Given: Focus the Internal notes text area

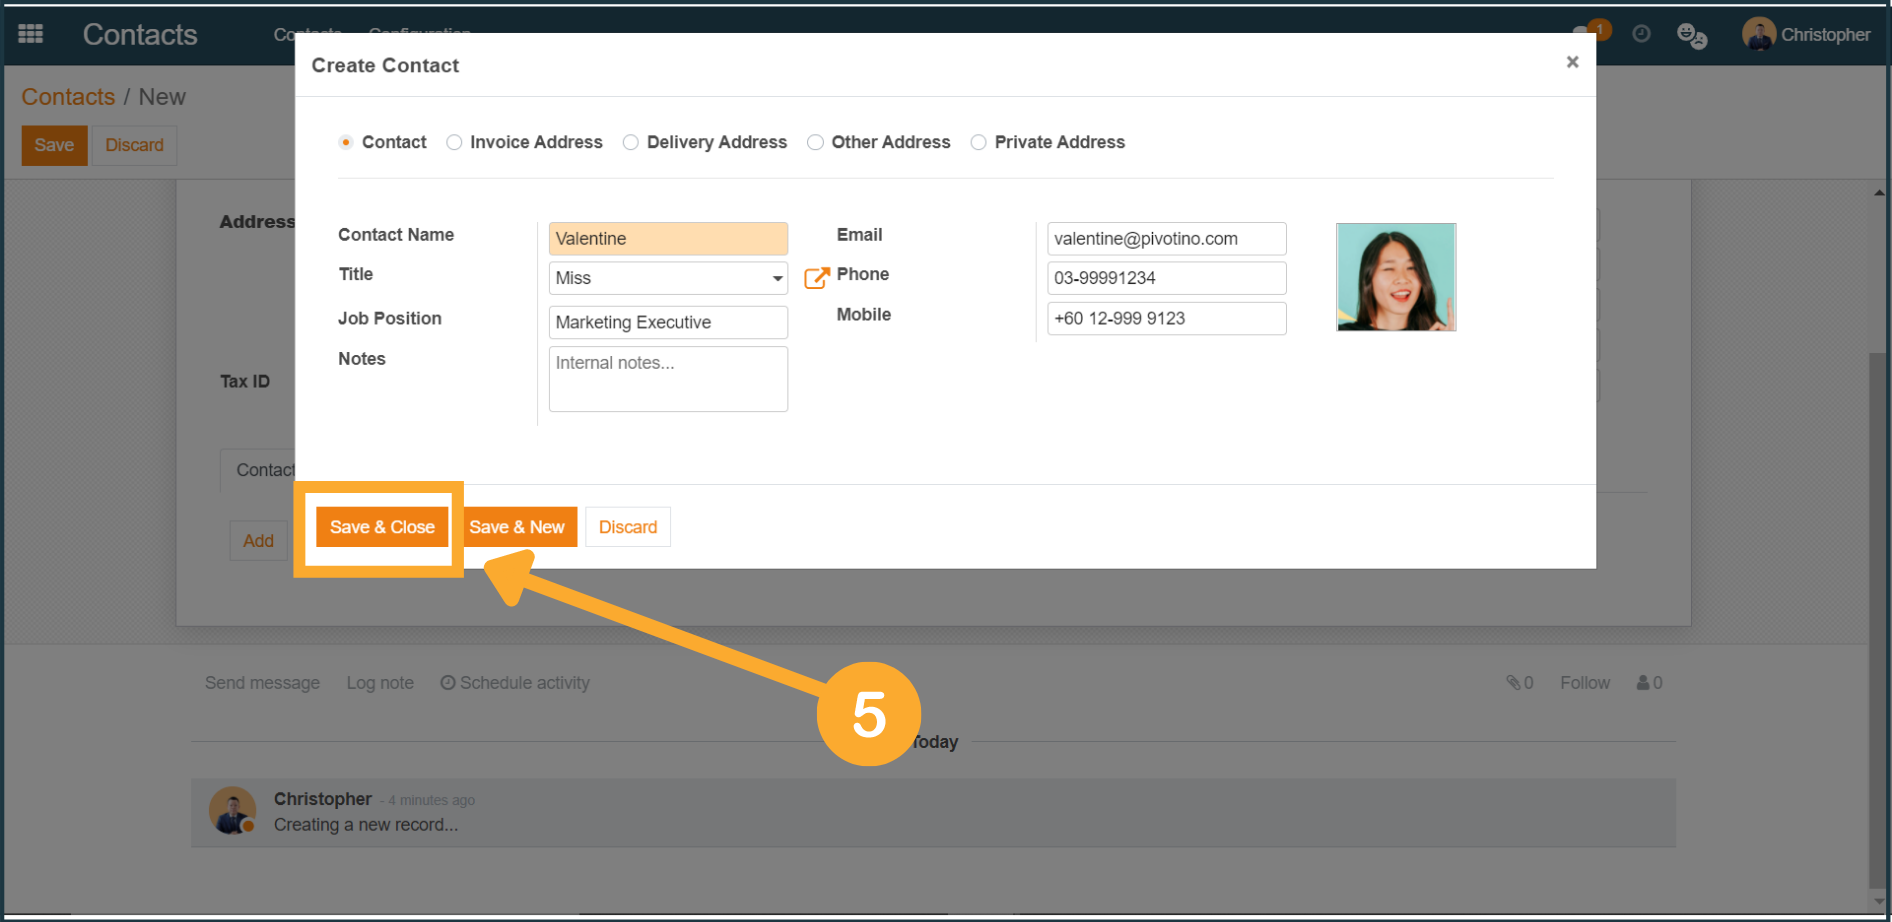Looking at the screenshot, I should [x=667, y=379].
